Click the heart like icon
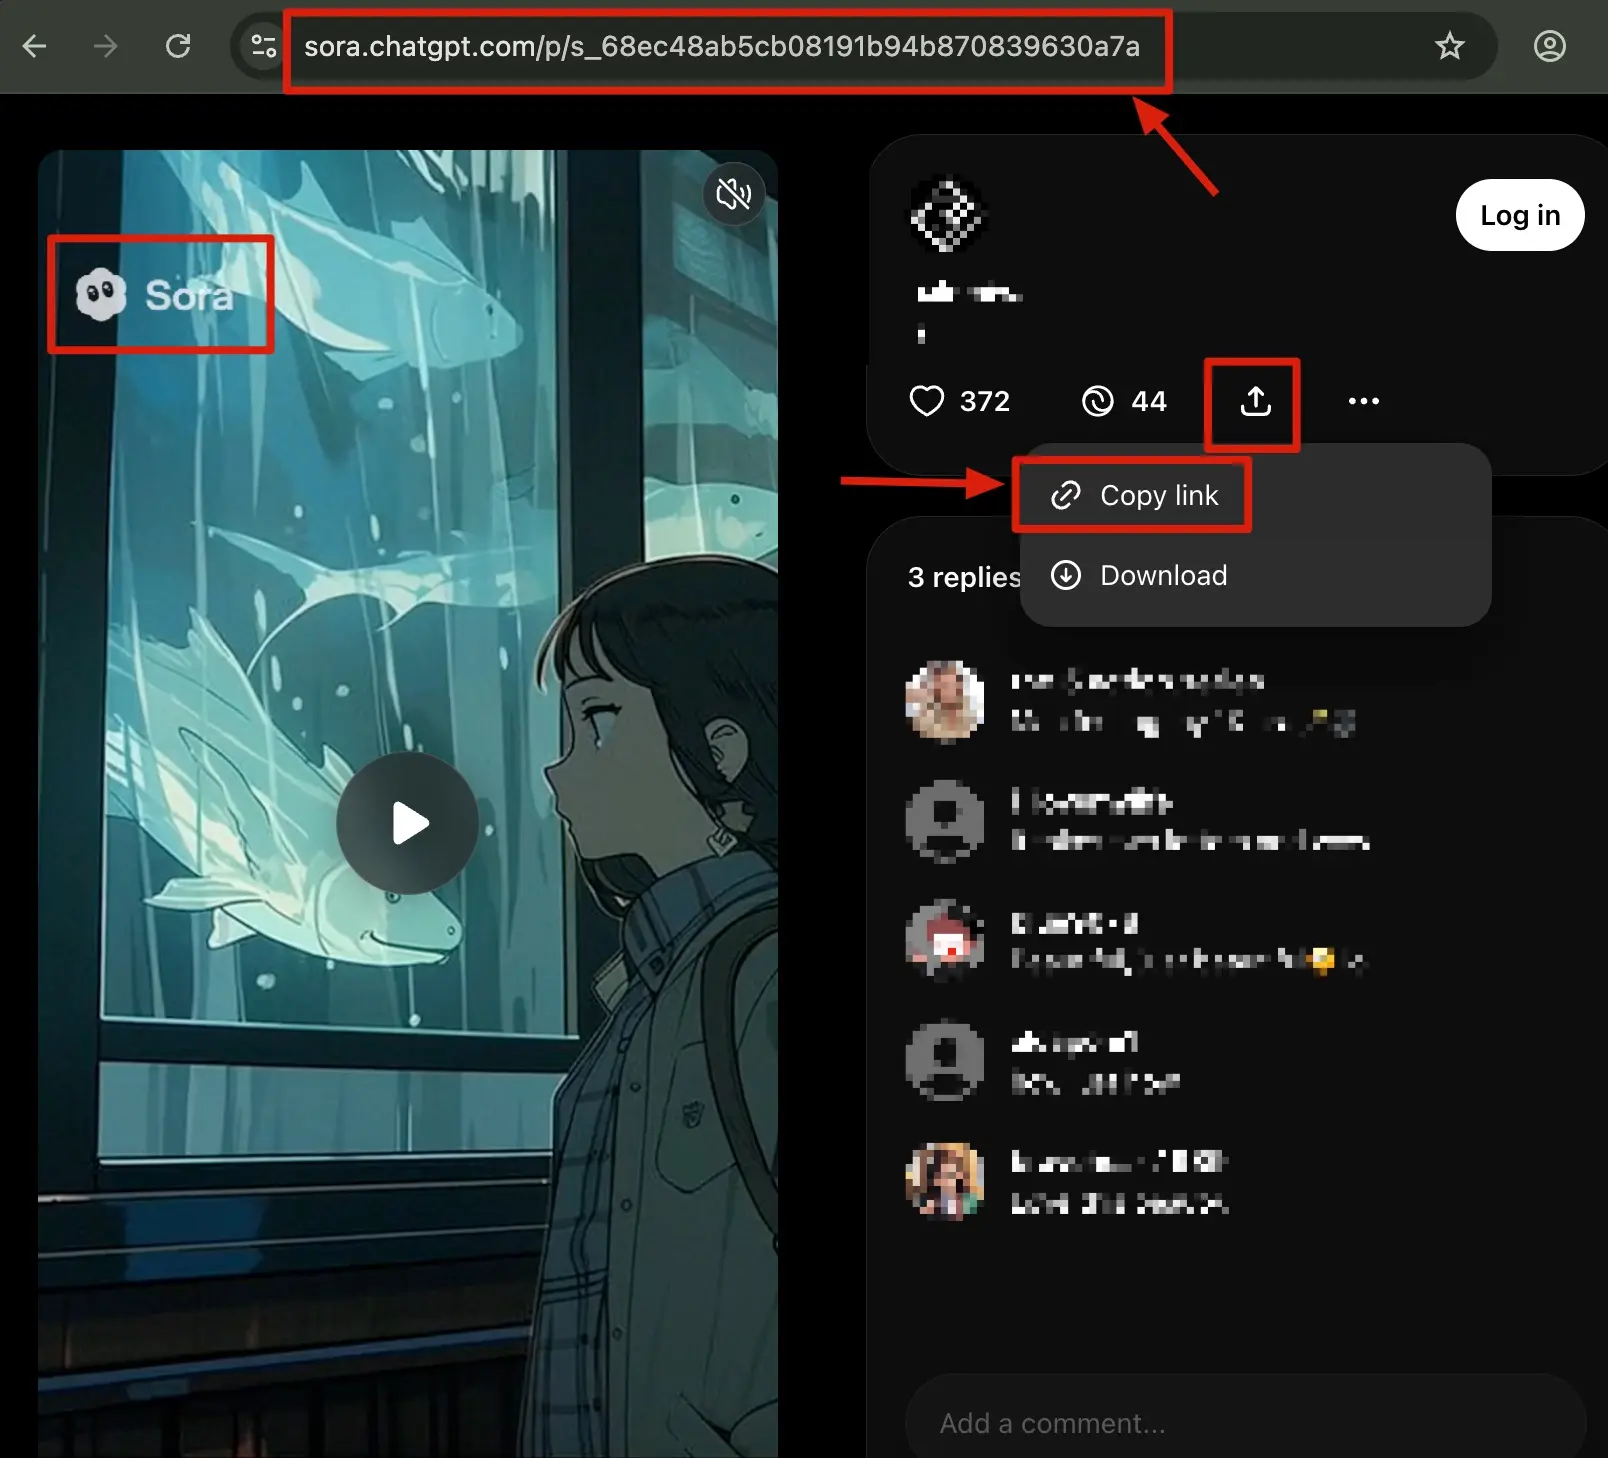The image size is (1608, 1458). pos(927,401)
